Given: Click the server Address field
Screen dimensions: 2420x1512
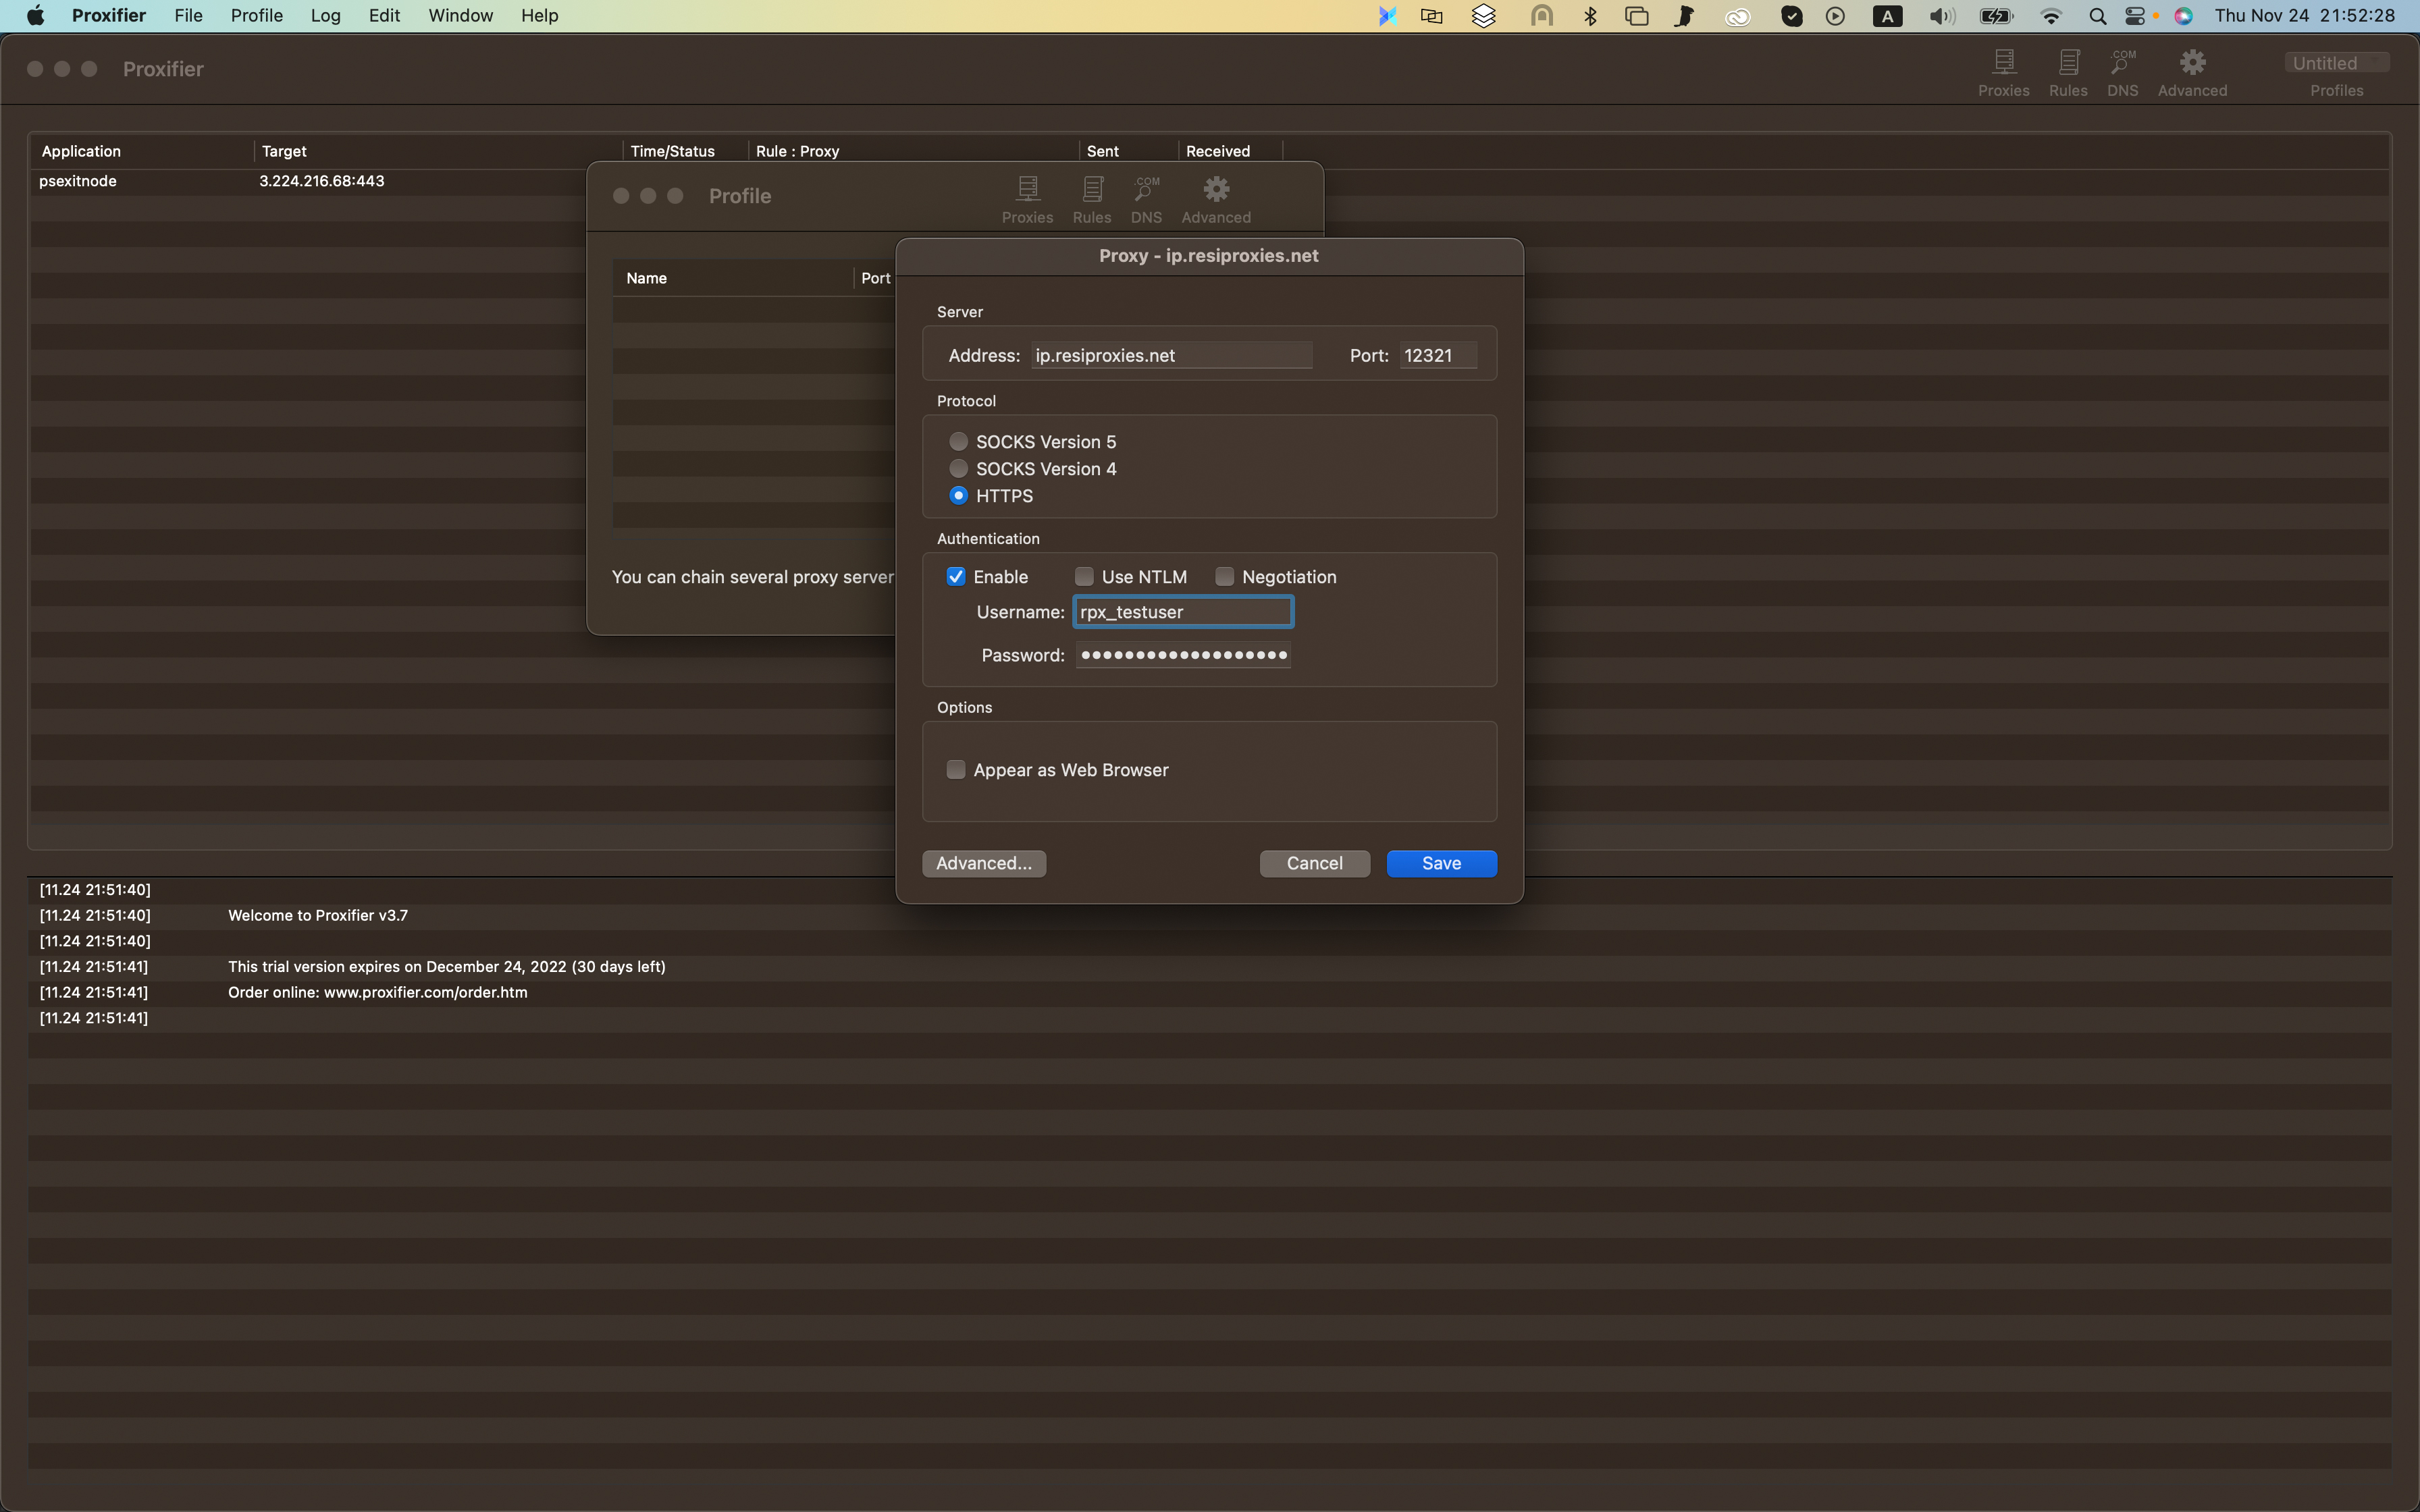Looking at the screenshot, I should [x=1171, y=355].
